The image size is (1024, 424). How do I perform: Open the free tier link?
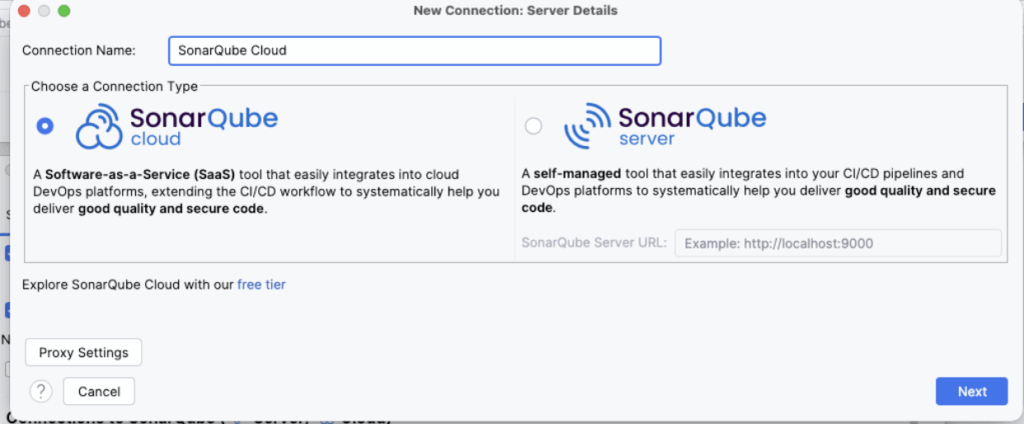(x=261, y=285)
